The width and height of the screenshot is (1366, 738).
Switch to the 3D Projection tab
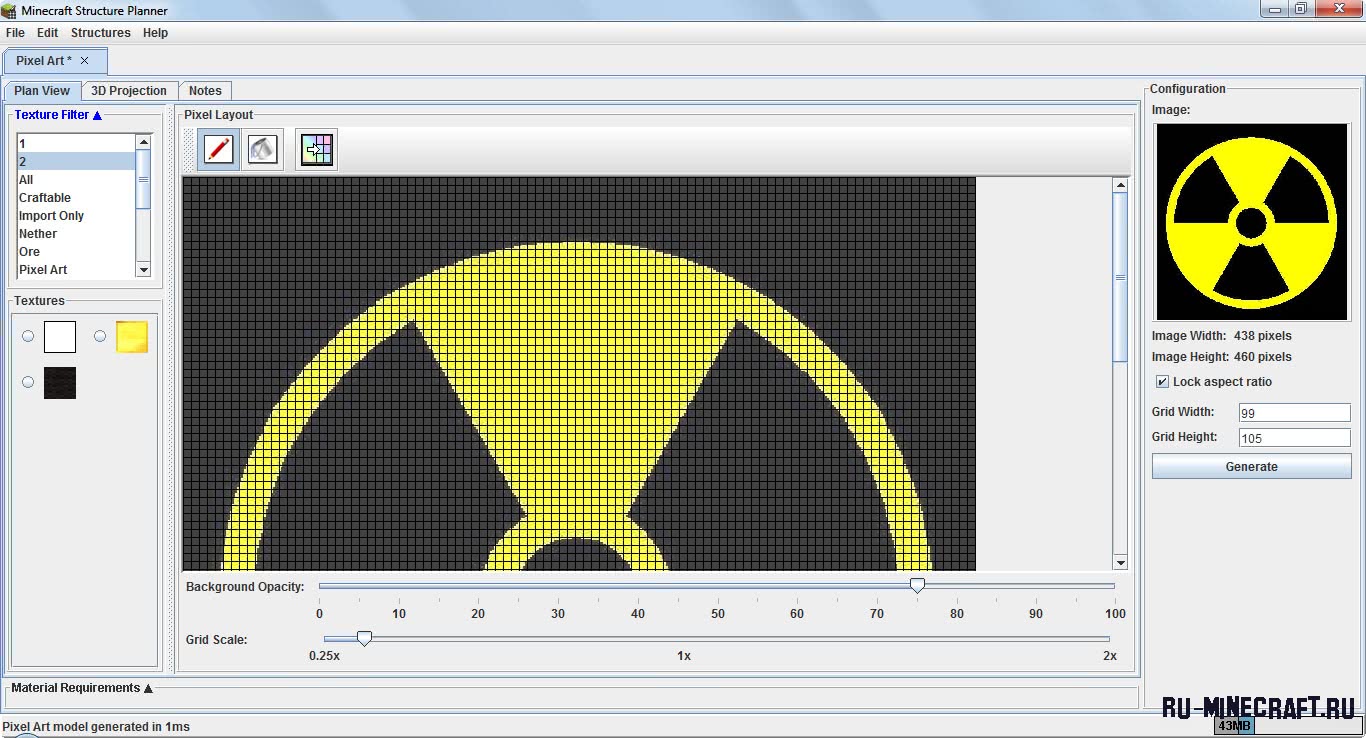pyautogui.click(x=129, y=91)
